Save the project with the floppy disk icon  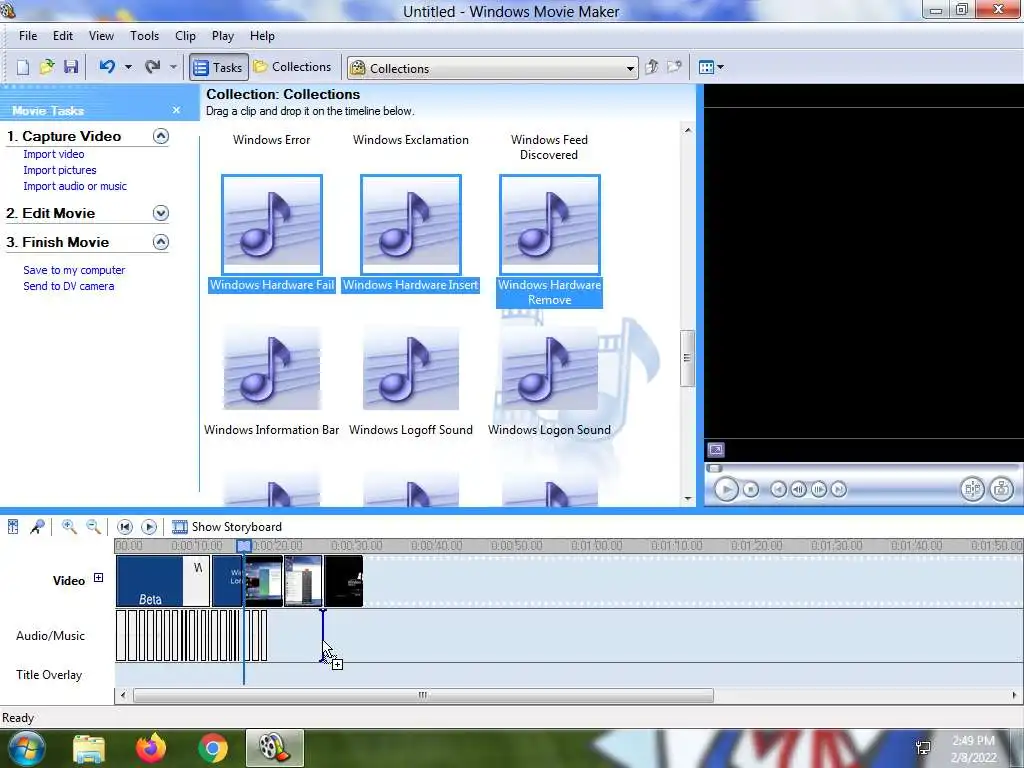pyautogui.click(x=71, y=67)
